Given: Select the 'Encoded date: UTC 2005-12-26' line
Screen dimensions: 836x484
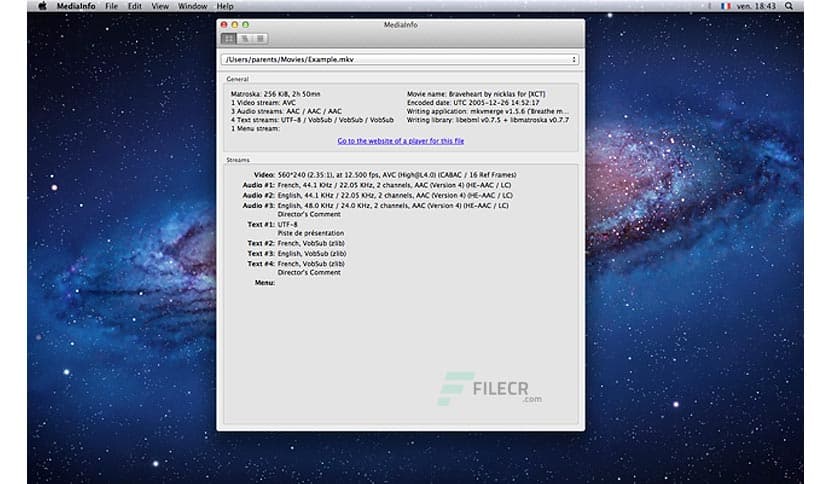Looking at the screenshot, I should (473, 103).
